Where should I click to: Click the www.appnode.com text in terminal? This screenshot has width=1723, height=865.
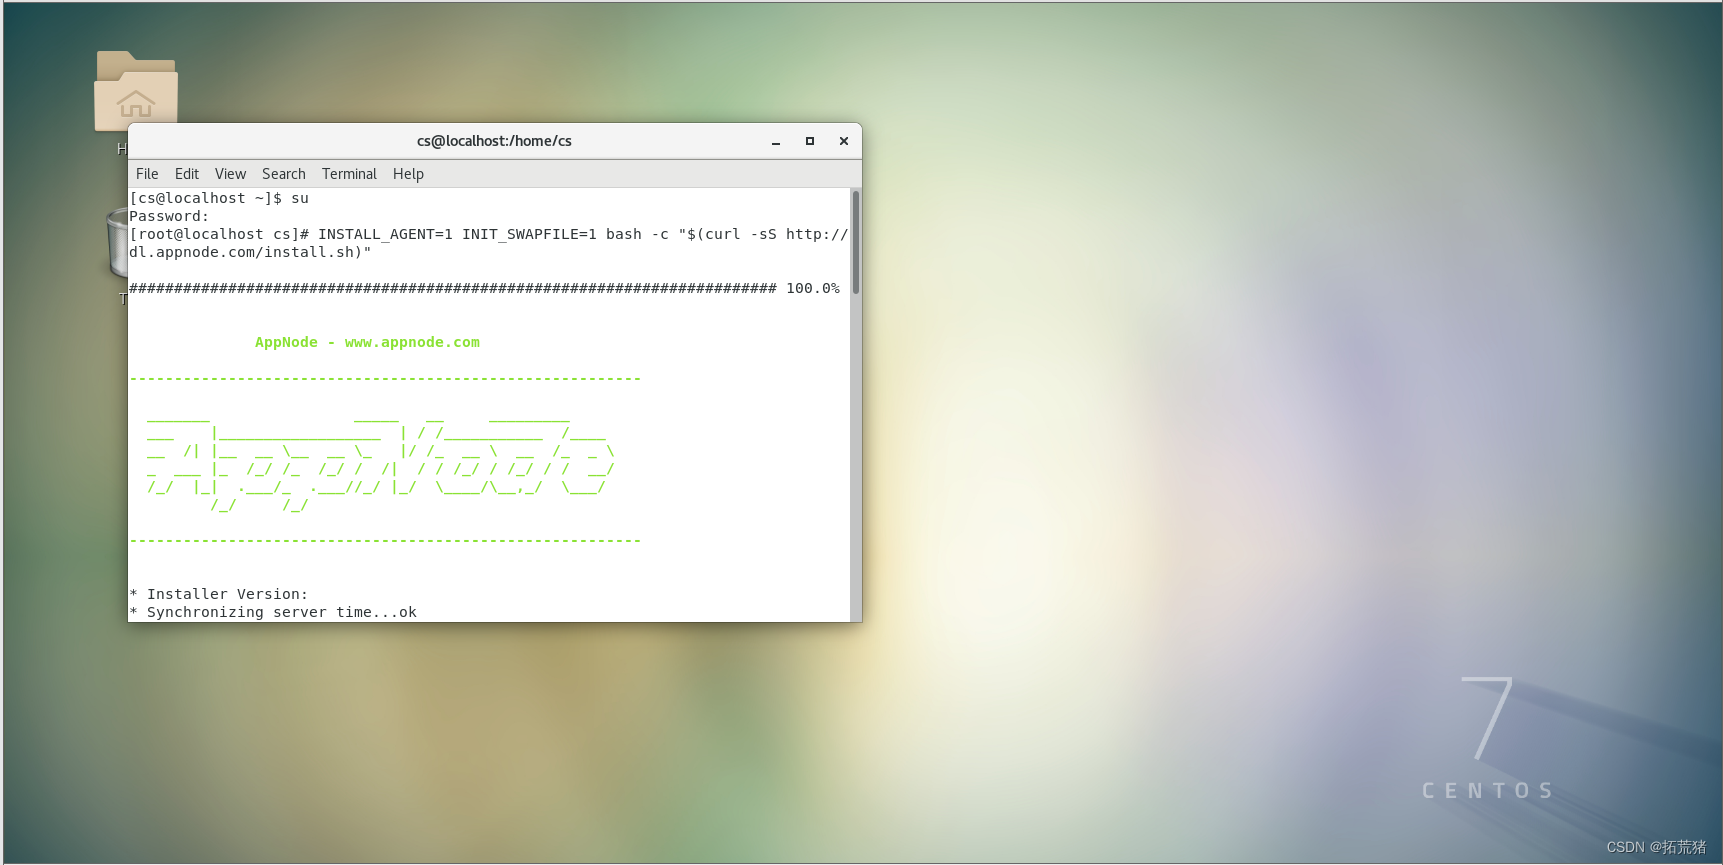pyautogui.click(x=412, y=342)
